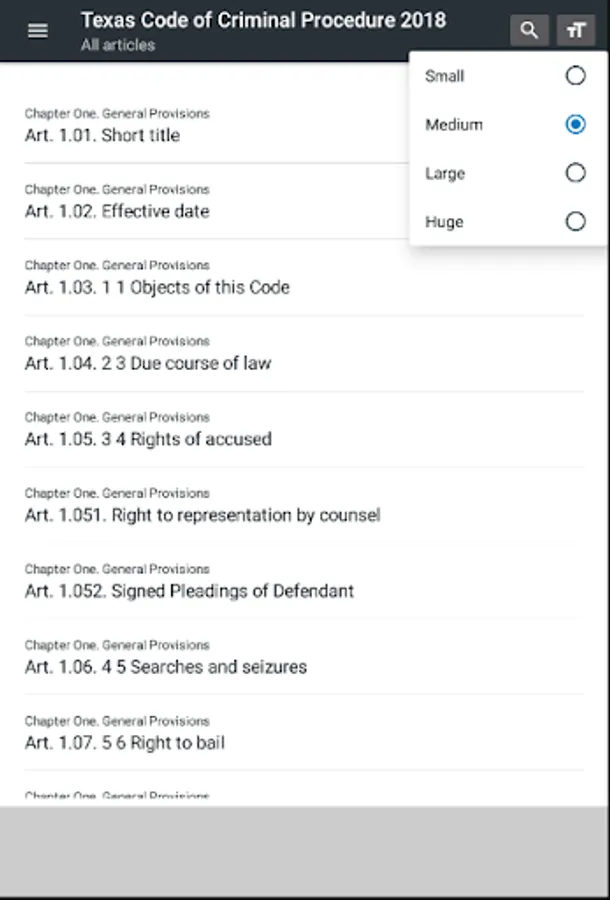Open Art. 1.02. Effective date
This screenshot has height=900, width=610.
(117, 211)
